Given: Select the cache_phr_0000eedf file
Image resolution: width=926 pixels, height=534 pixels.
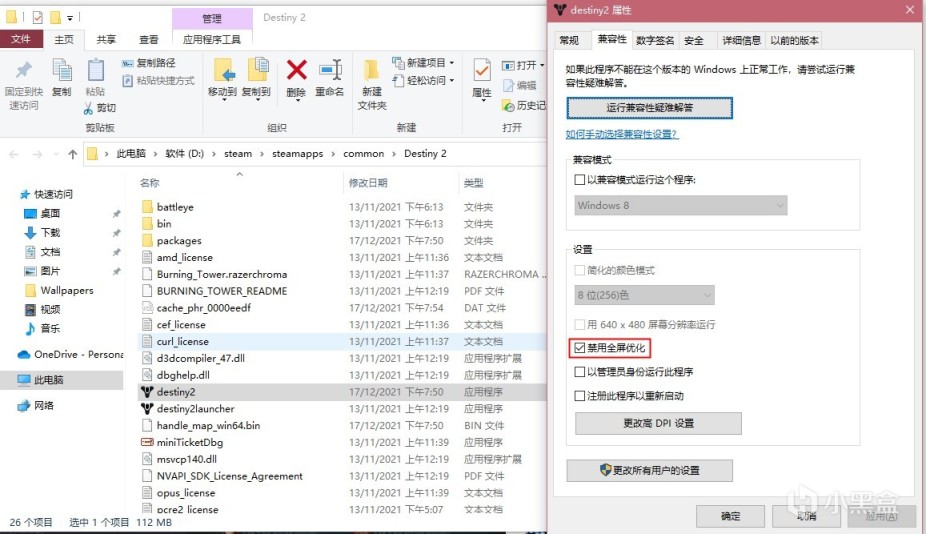Looking at the screenshot, I should point(204,308).
